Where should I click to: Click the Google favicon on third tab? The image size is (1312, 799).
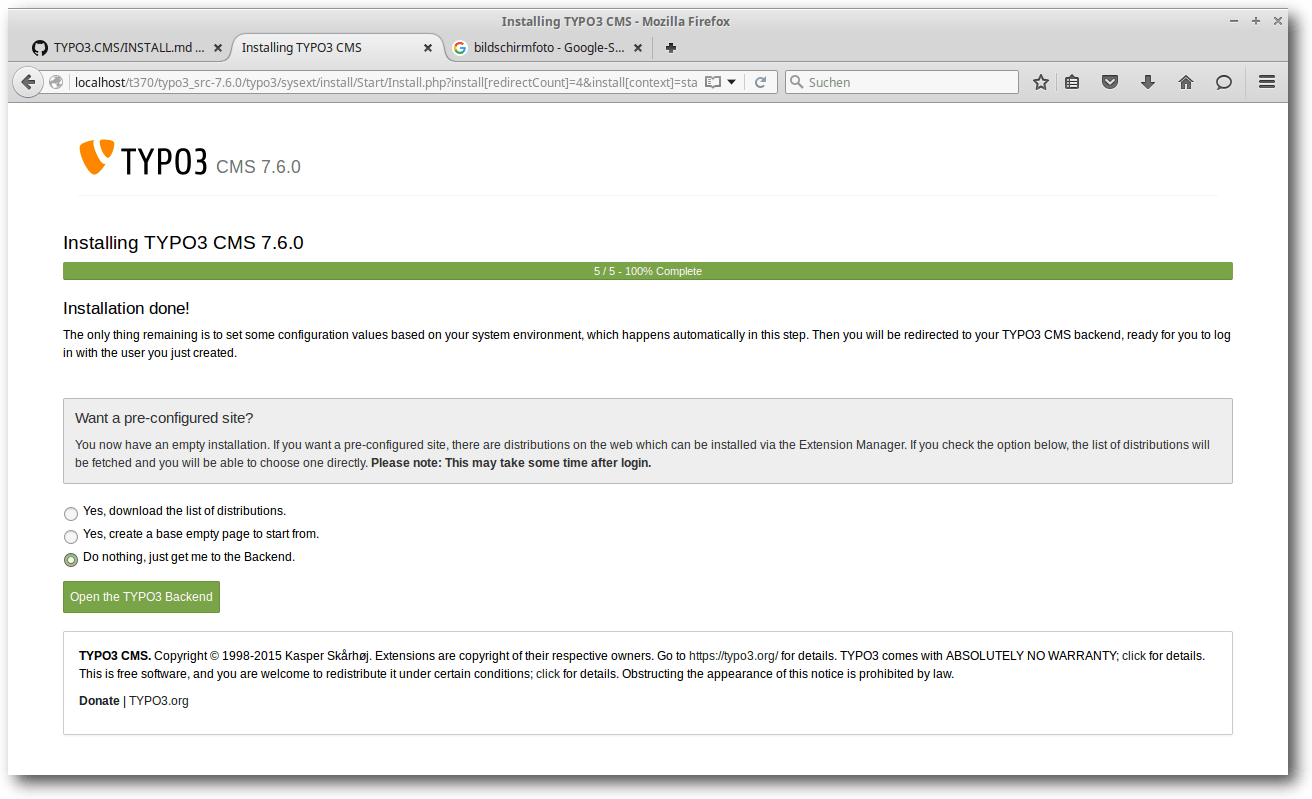point(460,47)
